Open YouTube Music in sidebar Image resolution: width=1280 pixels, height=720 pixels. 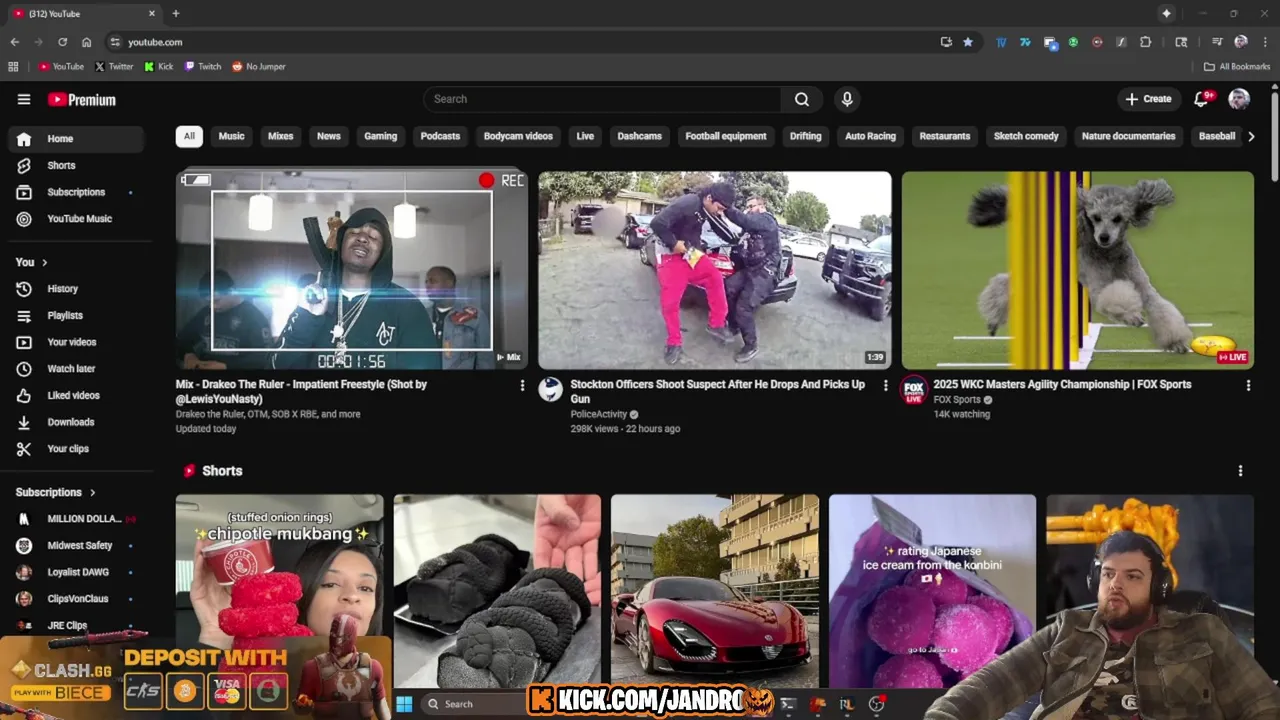point(76,219)
